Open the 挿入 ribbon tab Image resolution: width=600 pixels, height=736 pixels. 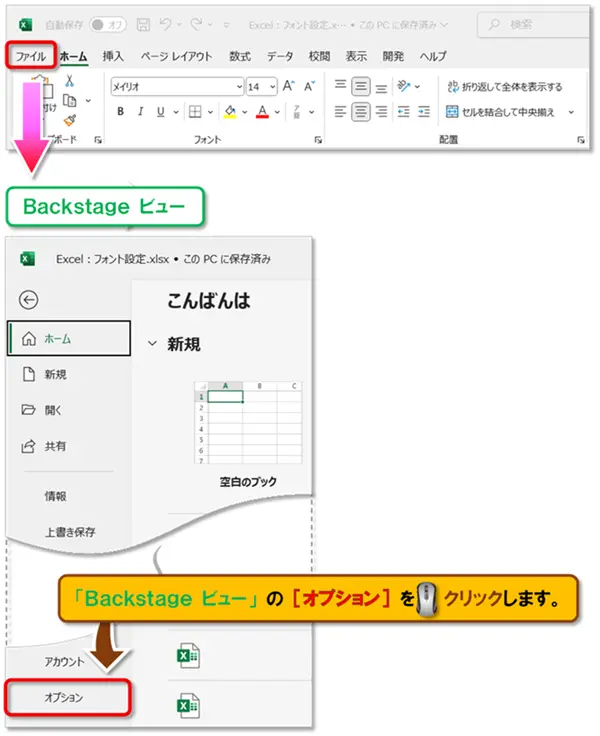[113, 56]
